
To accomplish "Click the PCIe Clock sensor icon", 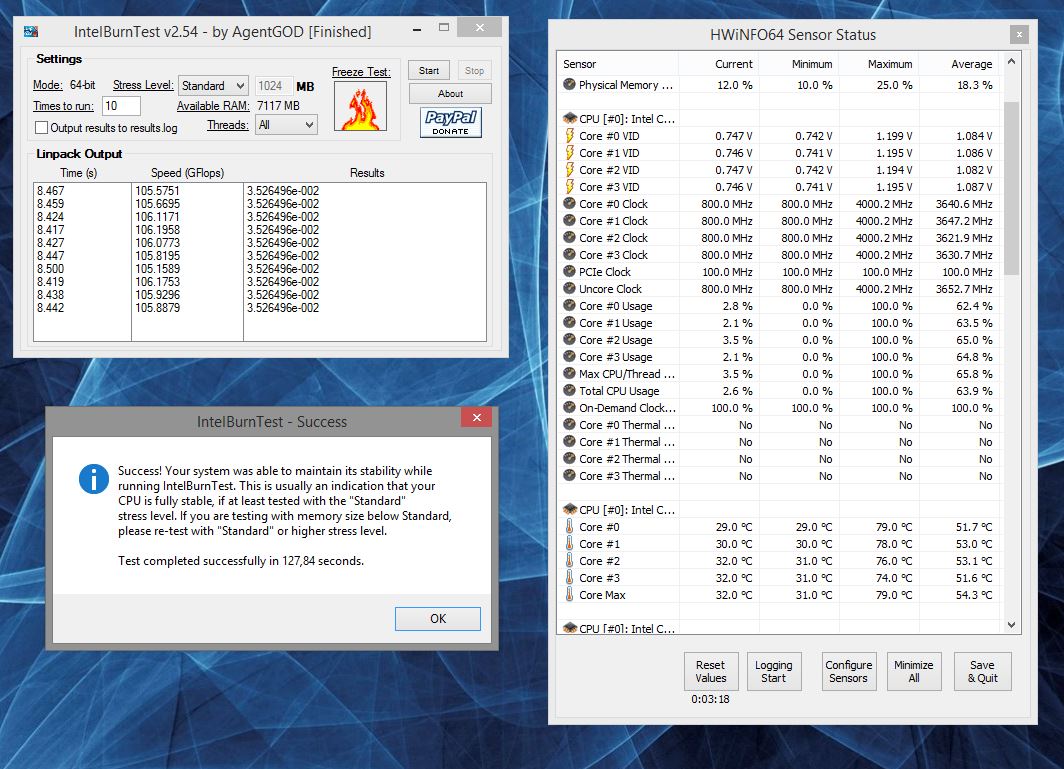I will tap(569, 271).
